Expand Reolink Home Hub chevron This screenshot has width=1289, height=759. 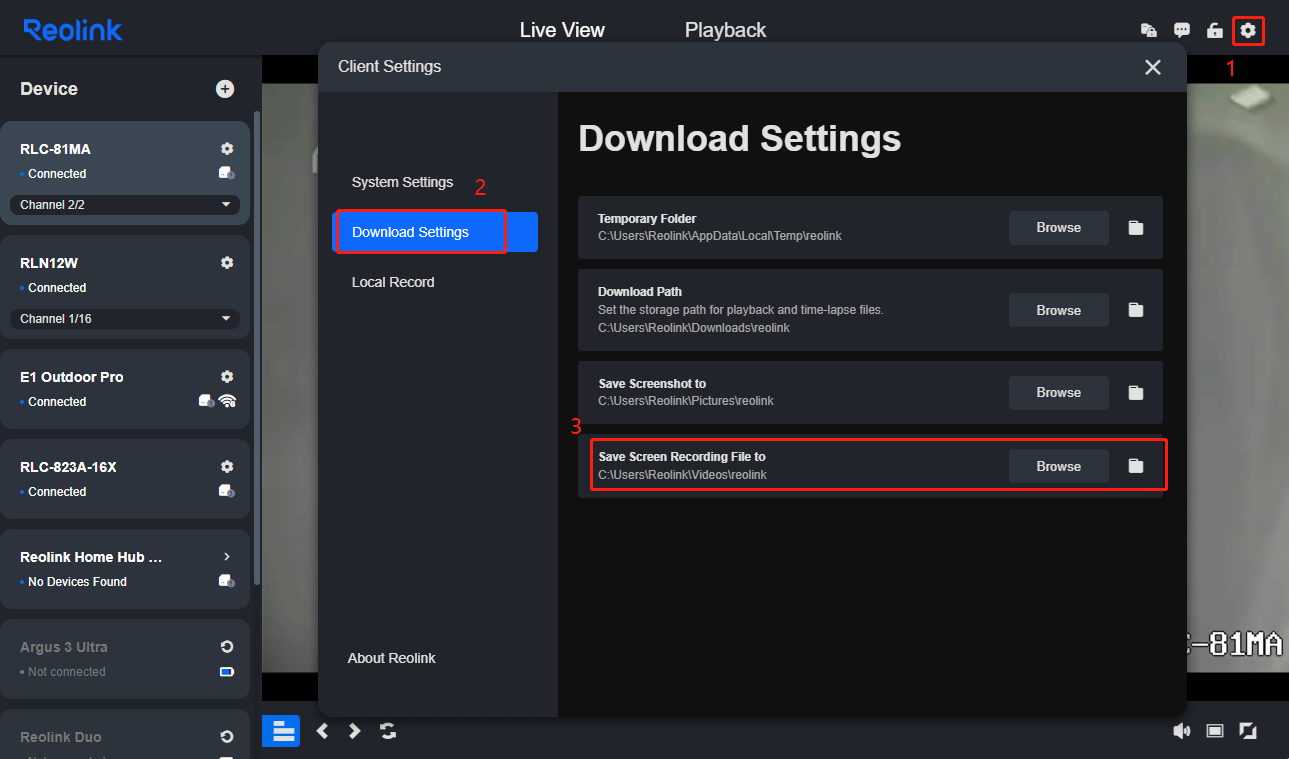point(227,557)
